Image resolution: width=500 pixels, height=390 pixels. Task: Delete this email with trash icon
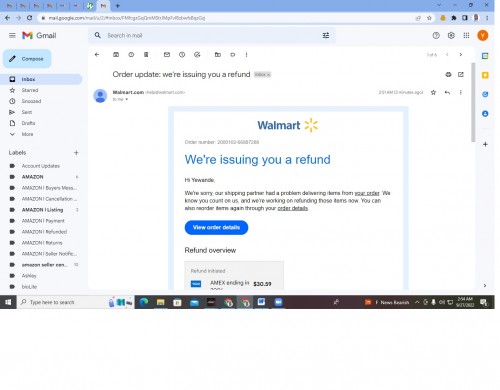[x=146, y=55]
